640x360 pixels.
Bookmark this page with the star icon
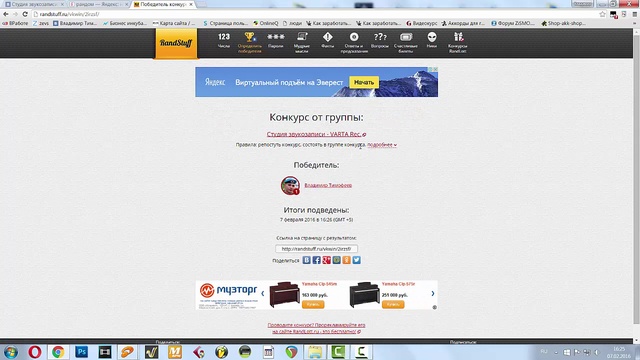[602, 14]
